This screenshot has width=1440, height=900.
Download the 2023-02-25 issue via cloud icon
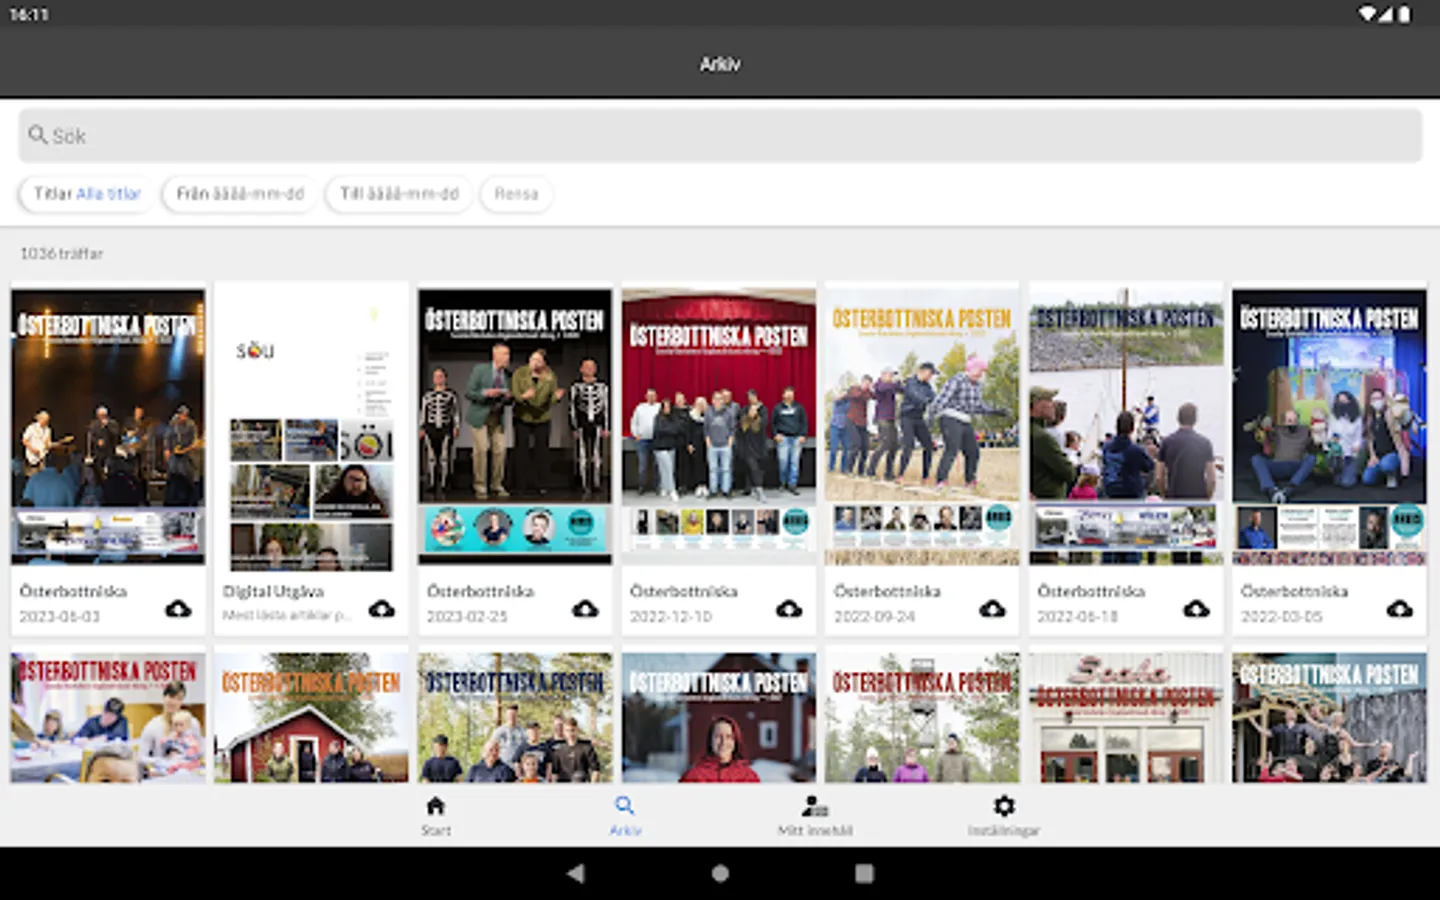pyautogui.click(x=585, y=608)
